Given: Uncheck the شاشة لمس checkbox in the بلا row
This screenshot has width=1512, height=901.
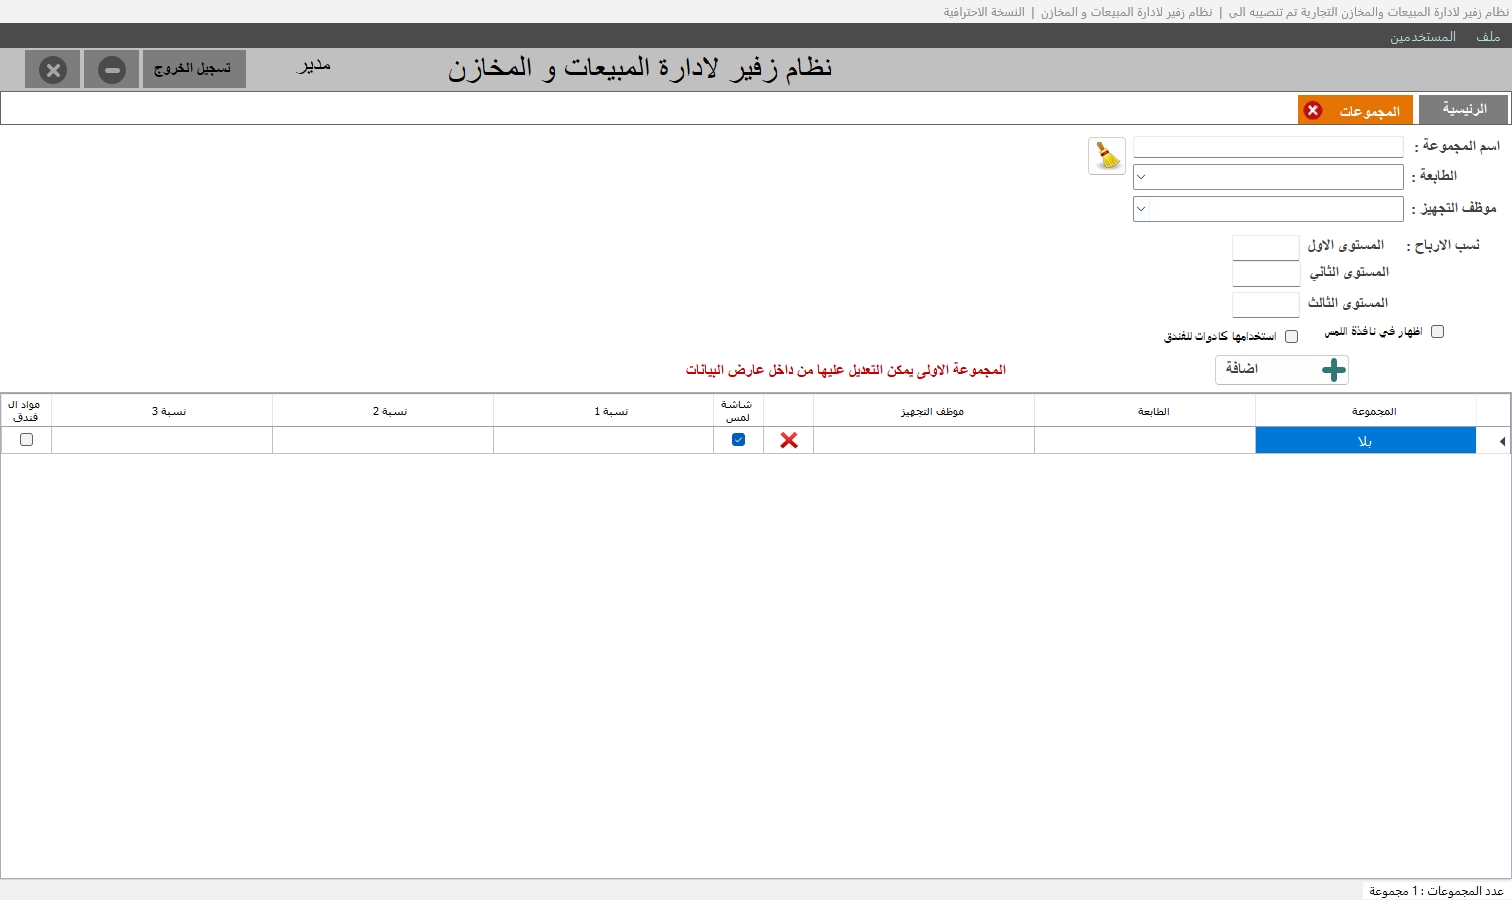Looking at the screenshot, I should (x=738, y=440).
